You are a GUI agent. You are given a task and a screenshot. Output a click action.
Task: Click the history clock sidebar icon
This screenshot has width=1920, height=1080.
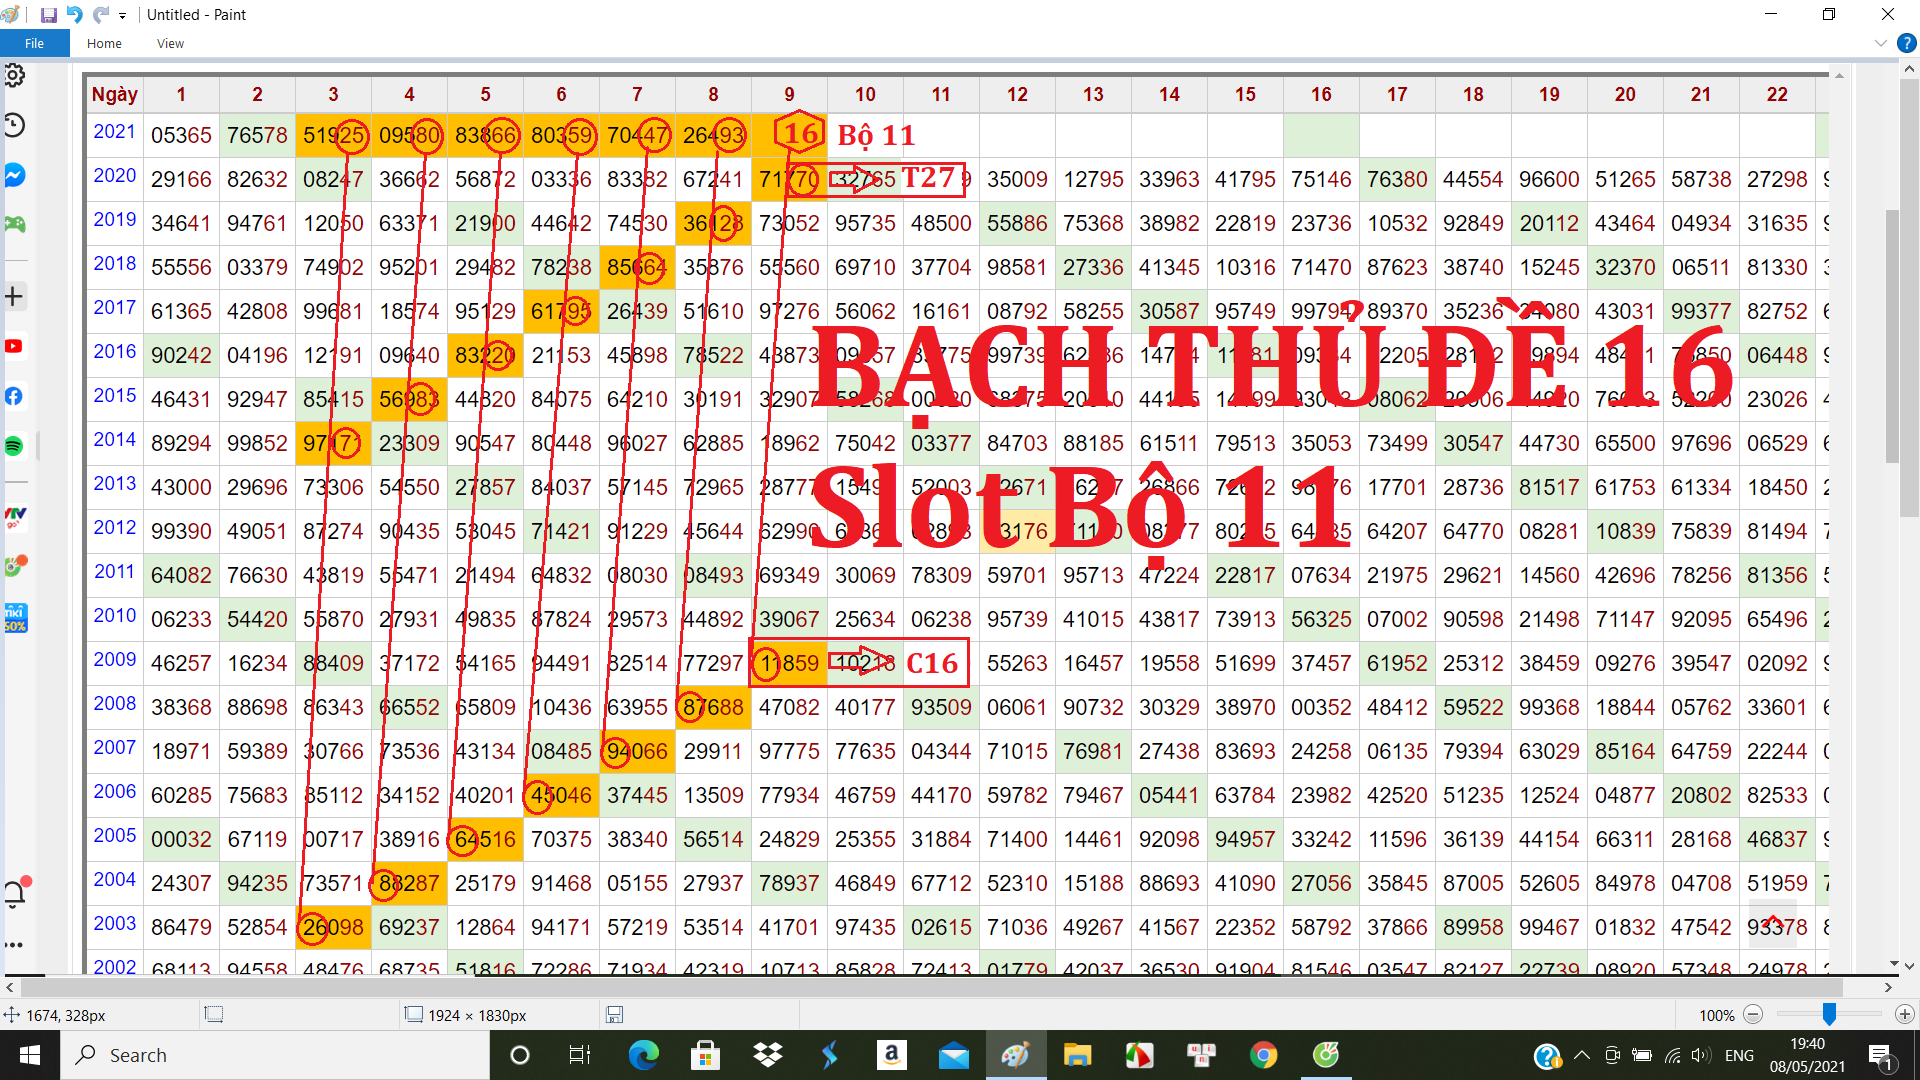tap(14, 125)
